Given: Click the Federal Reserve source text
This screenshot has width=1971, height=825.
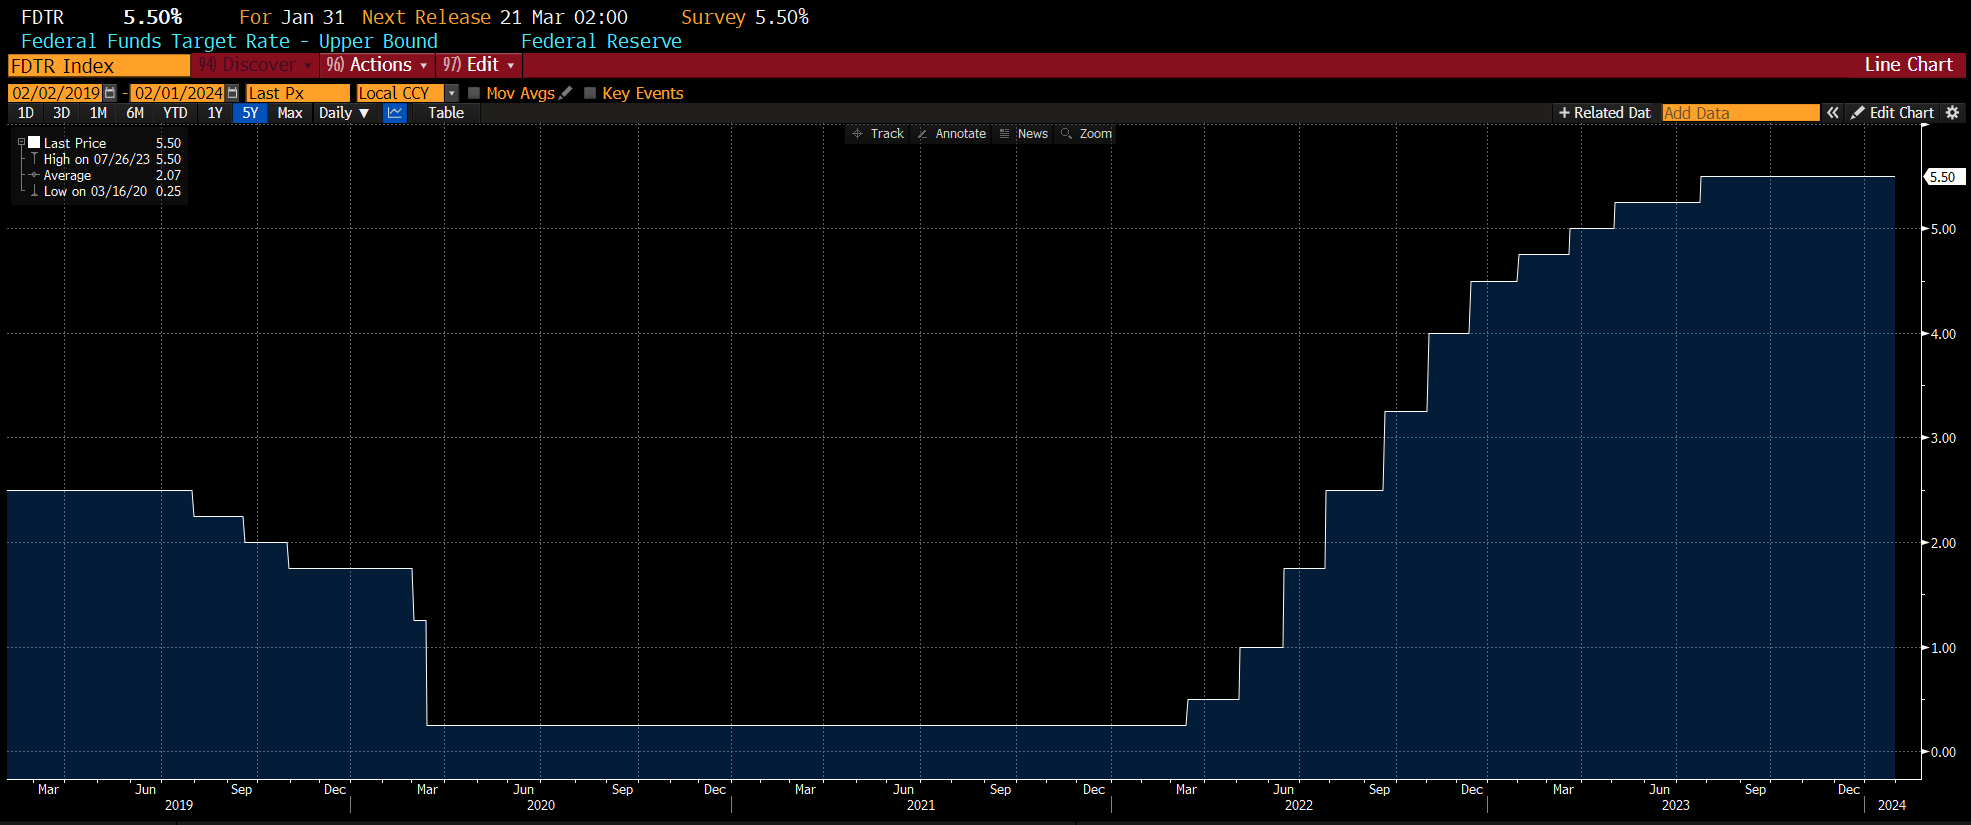Looking at the screenshot, I should [x=601, y=41].
